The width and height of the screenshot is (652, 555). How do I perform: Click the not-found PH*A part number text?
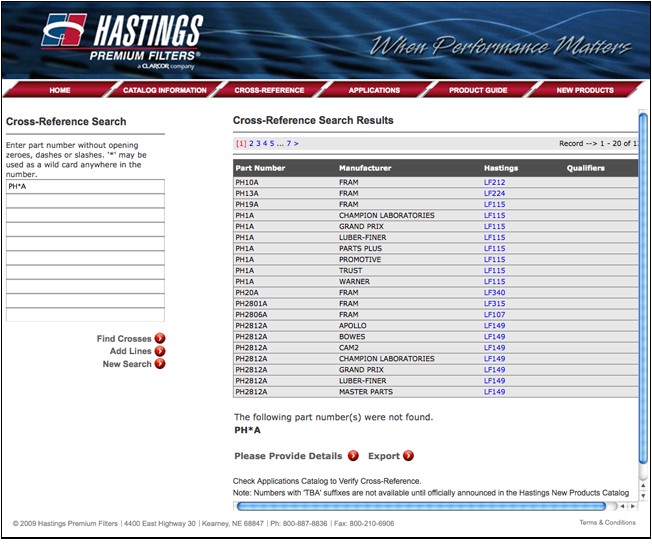tap(247, 430)
